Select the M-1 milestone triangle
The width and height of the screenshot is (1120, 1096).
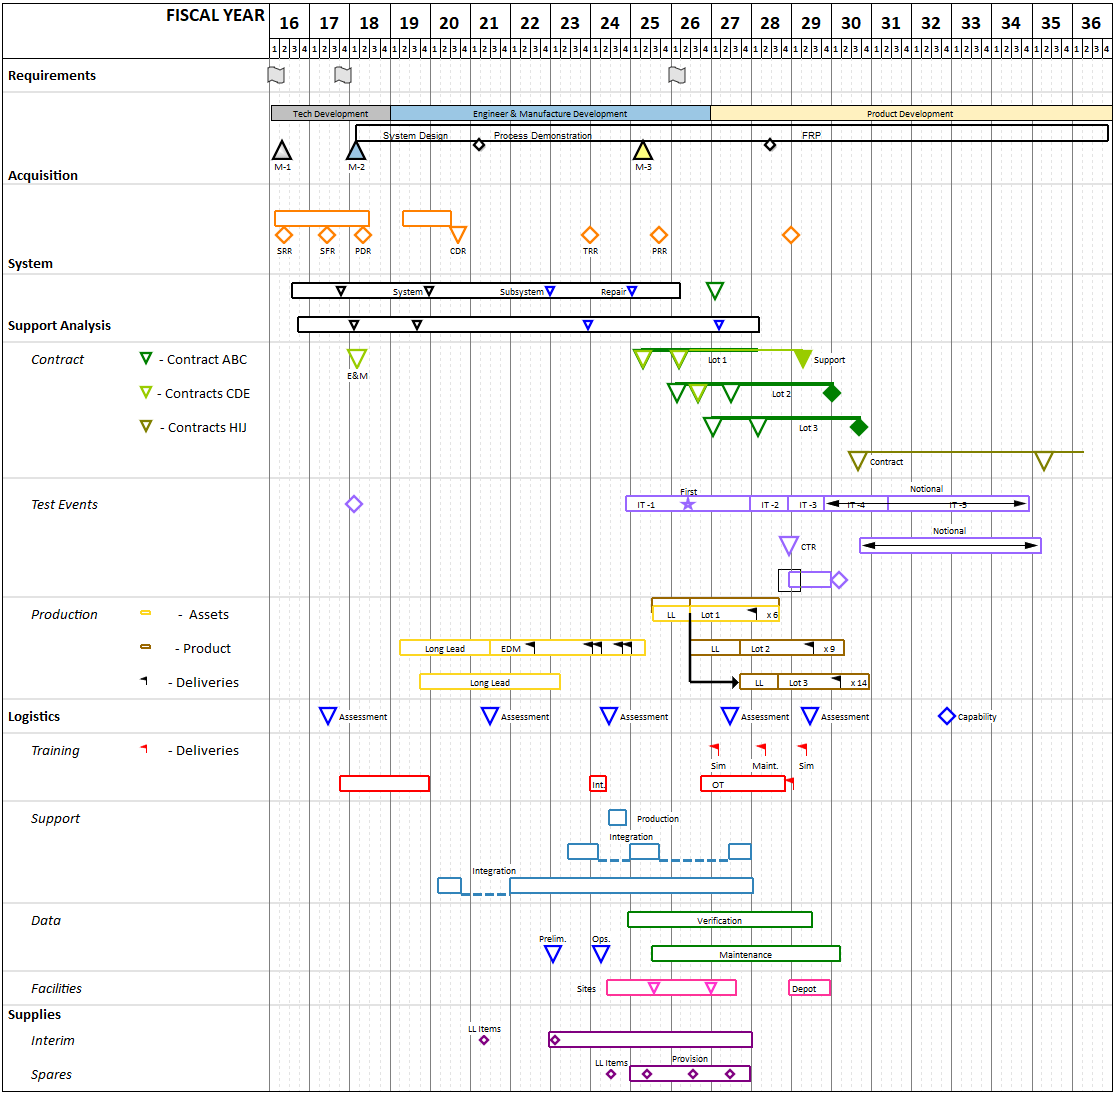(x=281, y=150)
